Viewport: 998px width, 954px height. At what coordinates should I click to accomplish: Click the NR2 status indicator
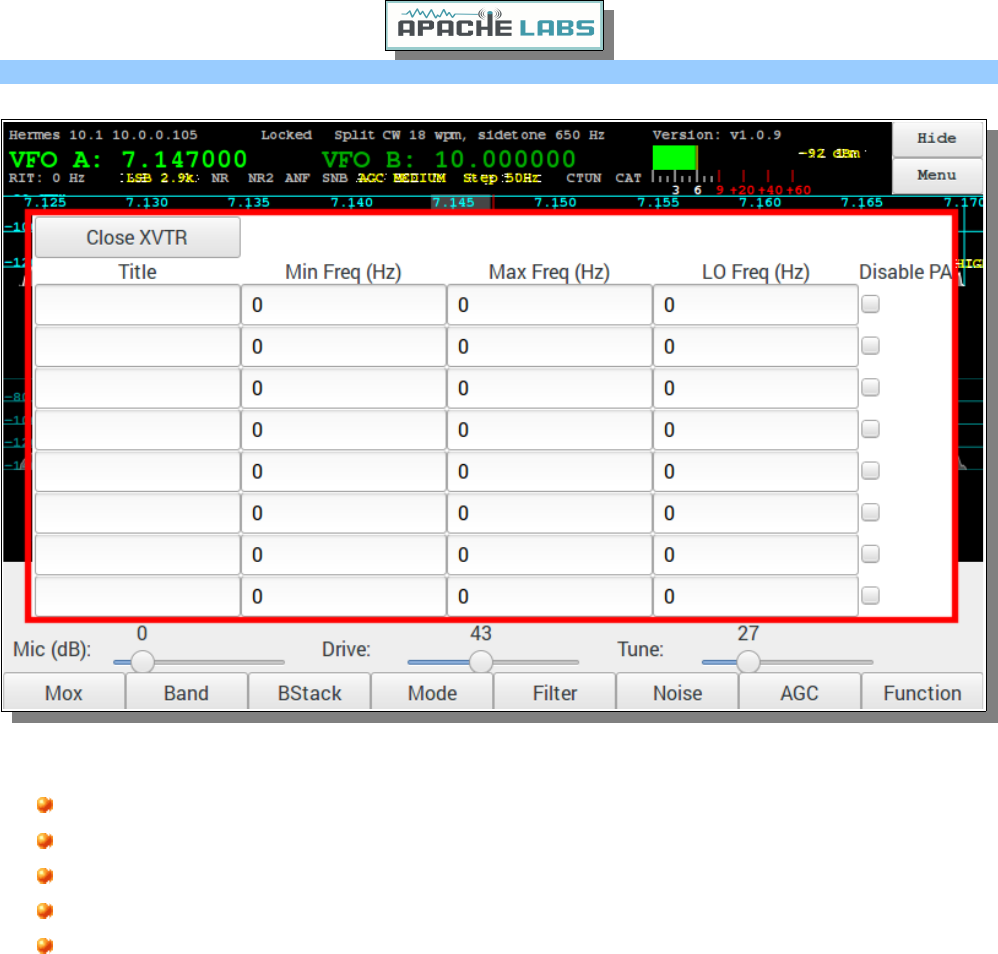[260, 178]
